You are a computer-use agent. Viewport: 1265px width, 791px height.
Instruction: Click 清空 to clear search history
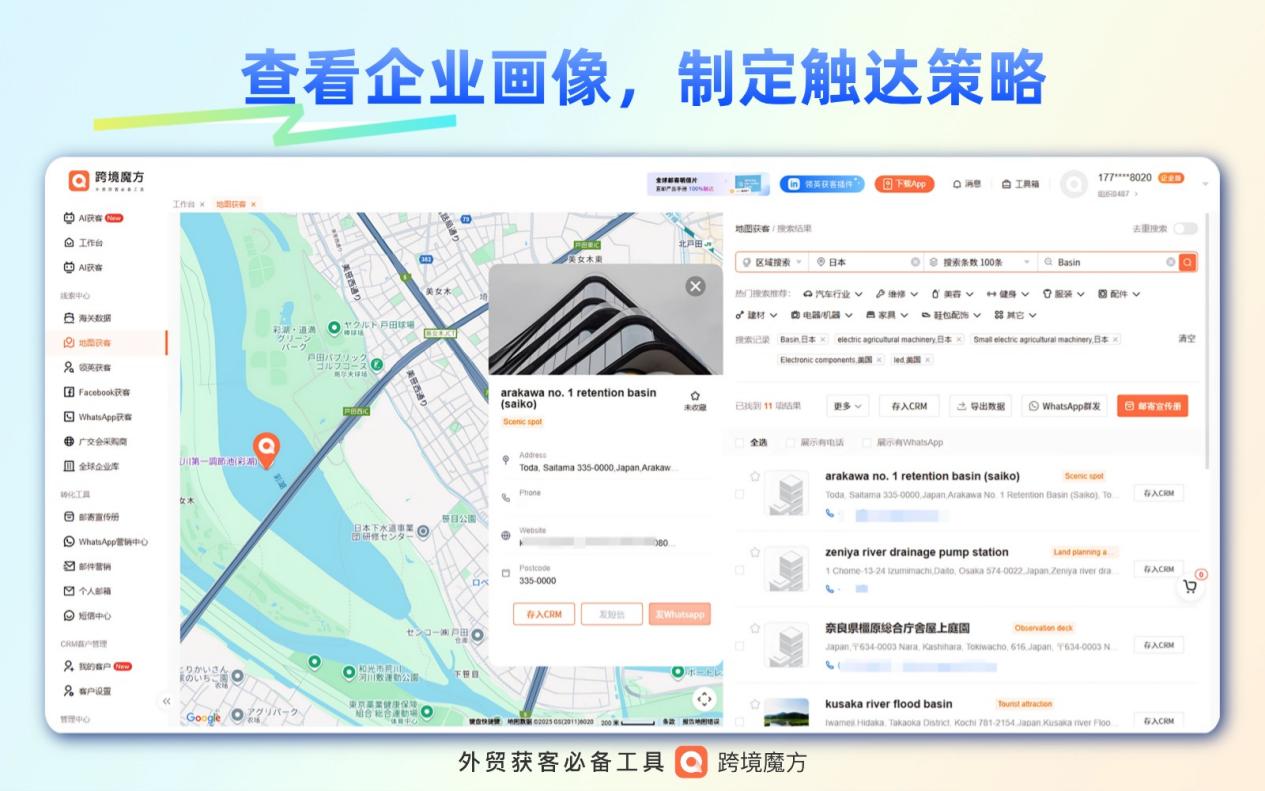1186,339
